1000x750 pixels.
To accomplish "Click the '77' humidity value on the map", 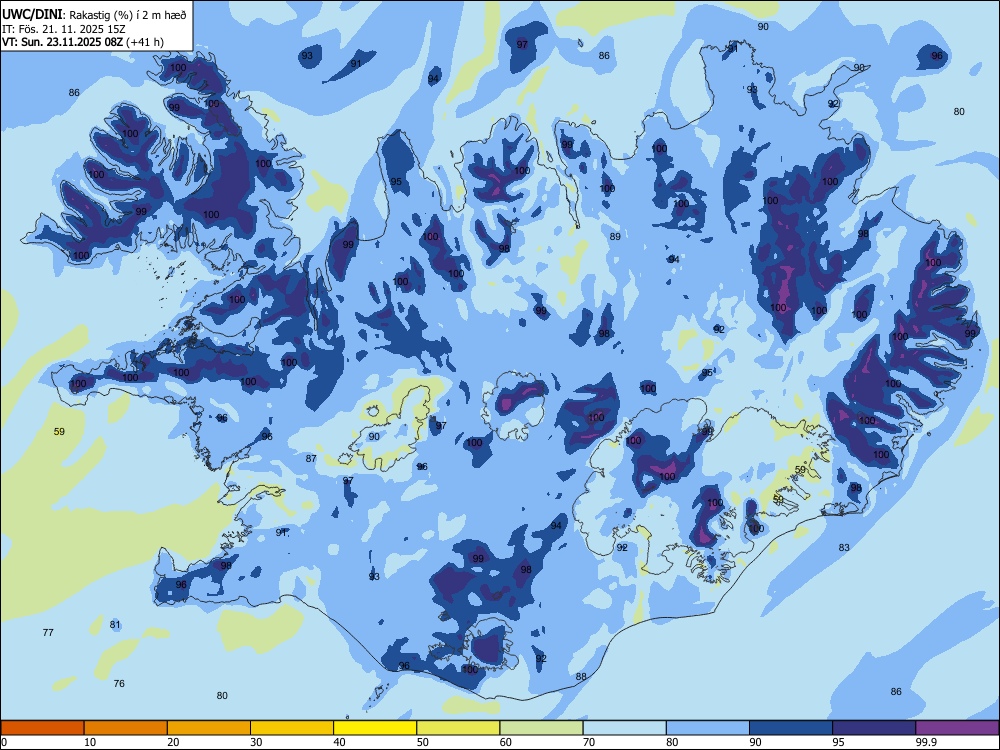I will tap(48, 633).
